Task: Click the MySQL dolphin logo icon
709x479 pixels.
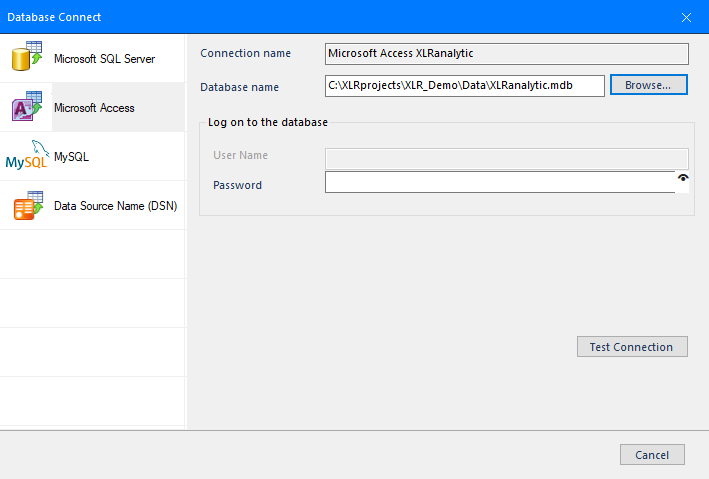Action: [x=27, y=155]
